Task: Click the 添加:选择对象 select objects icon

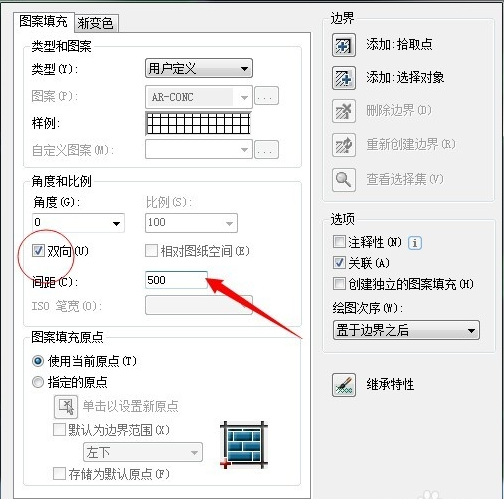Action: point(344,78)
